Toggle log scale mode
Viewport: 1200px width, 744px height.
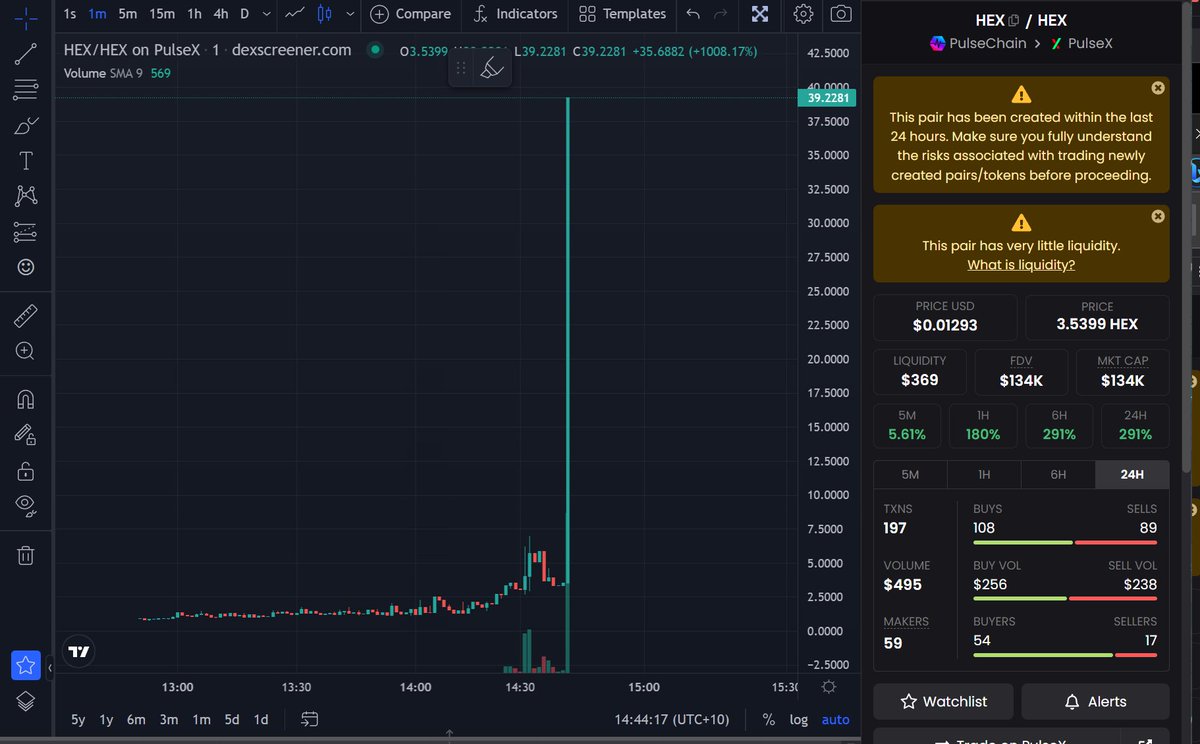pyautogui.click(x=798, y=719)
